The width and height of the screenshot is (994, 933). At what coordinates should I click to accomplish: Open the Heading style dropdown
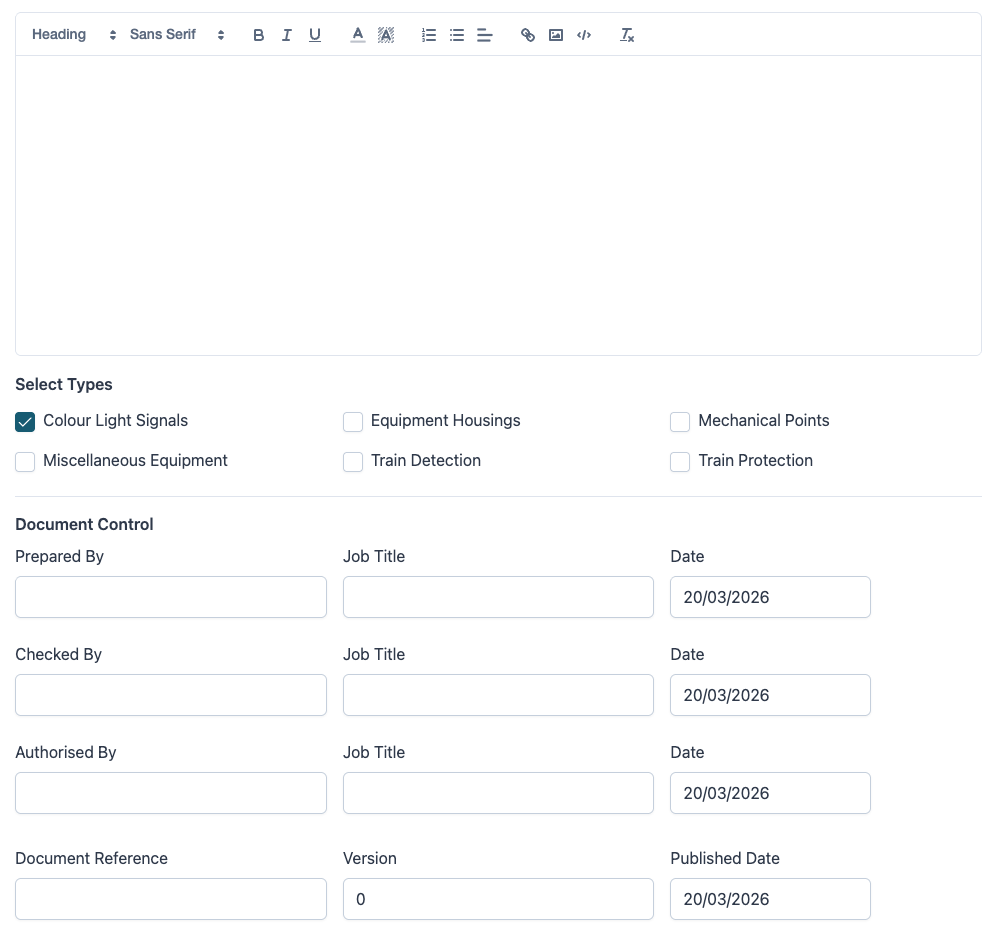click(74, 35)
